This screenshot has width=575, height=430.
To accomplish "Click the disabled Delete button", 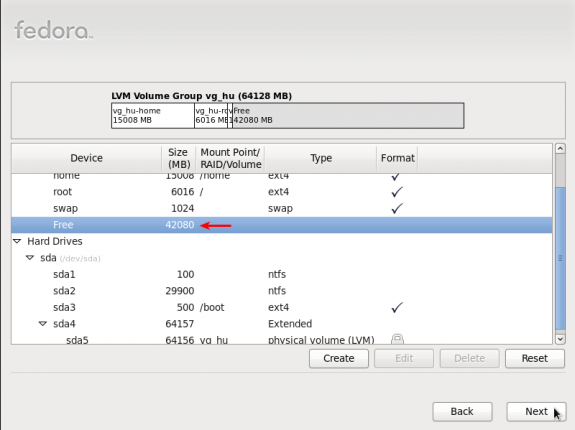I will [x=469, y=358].
